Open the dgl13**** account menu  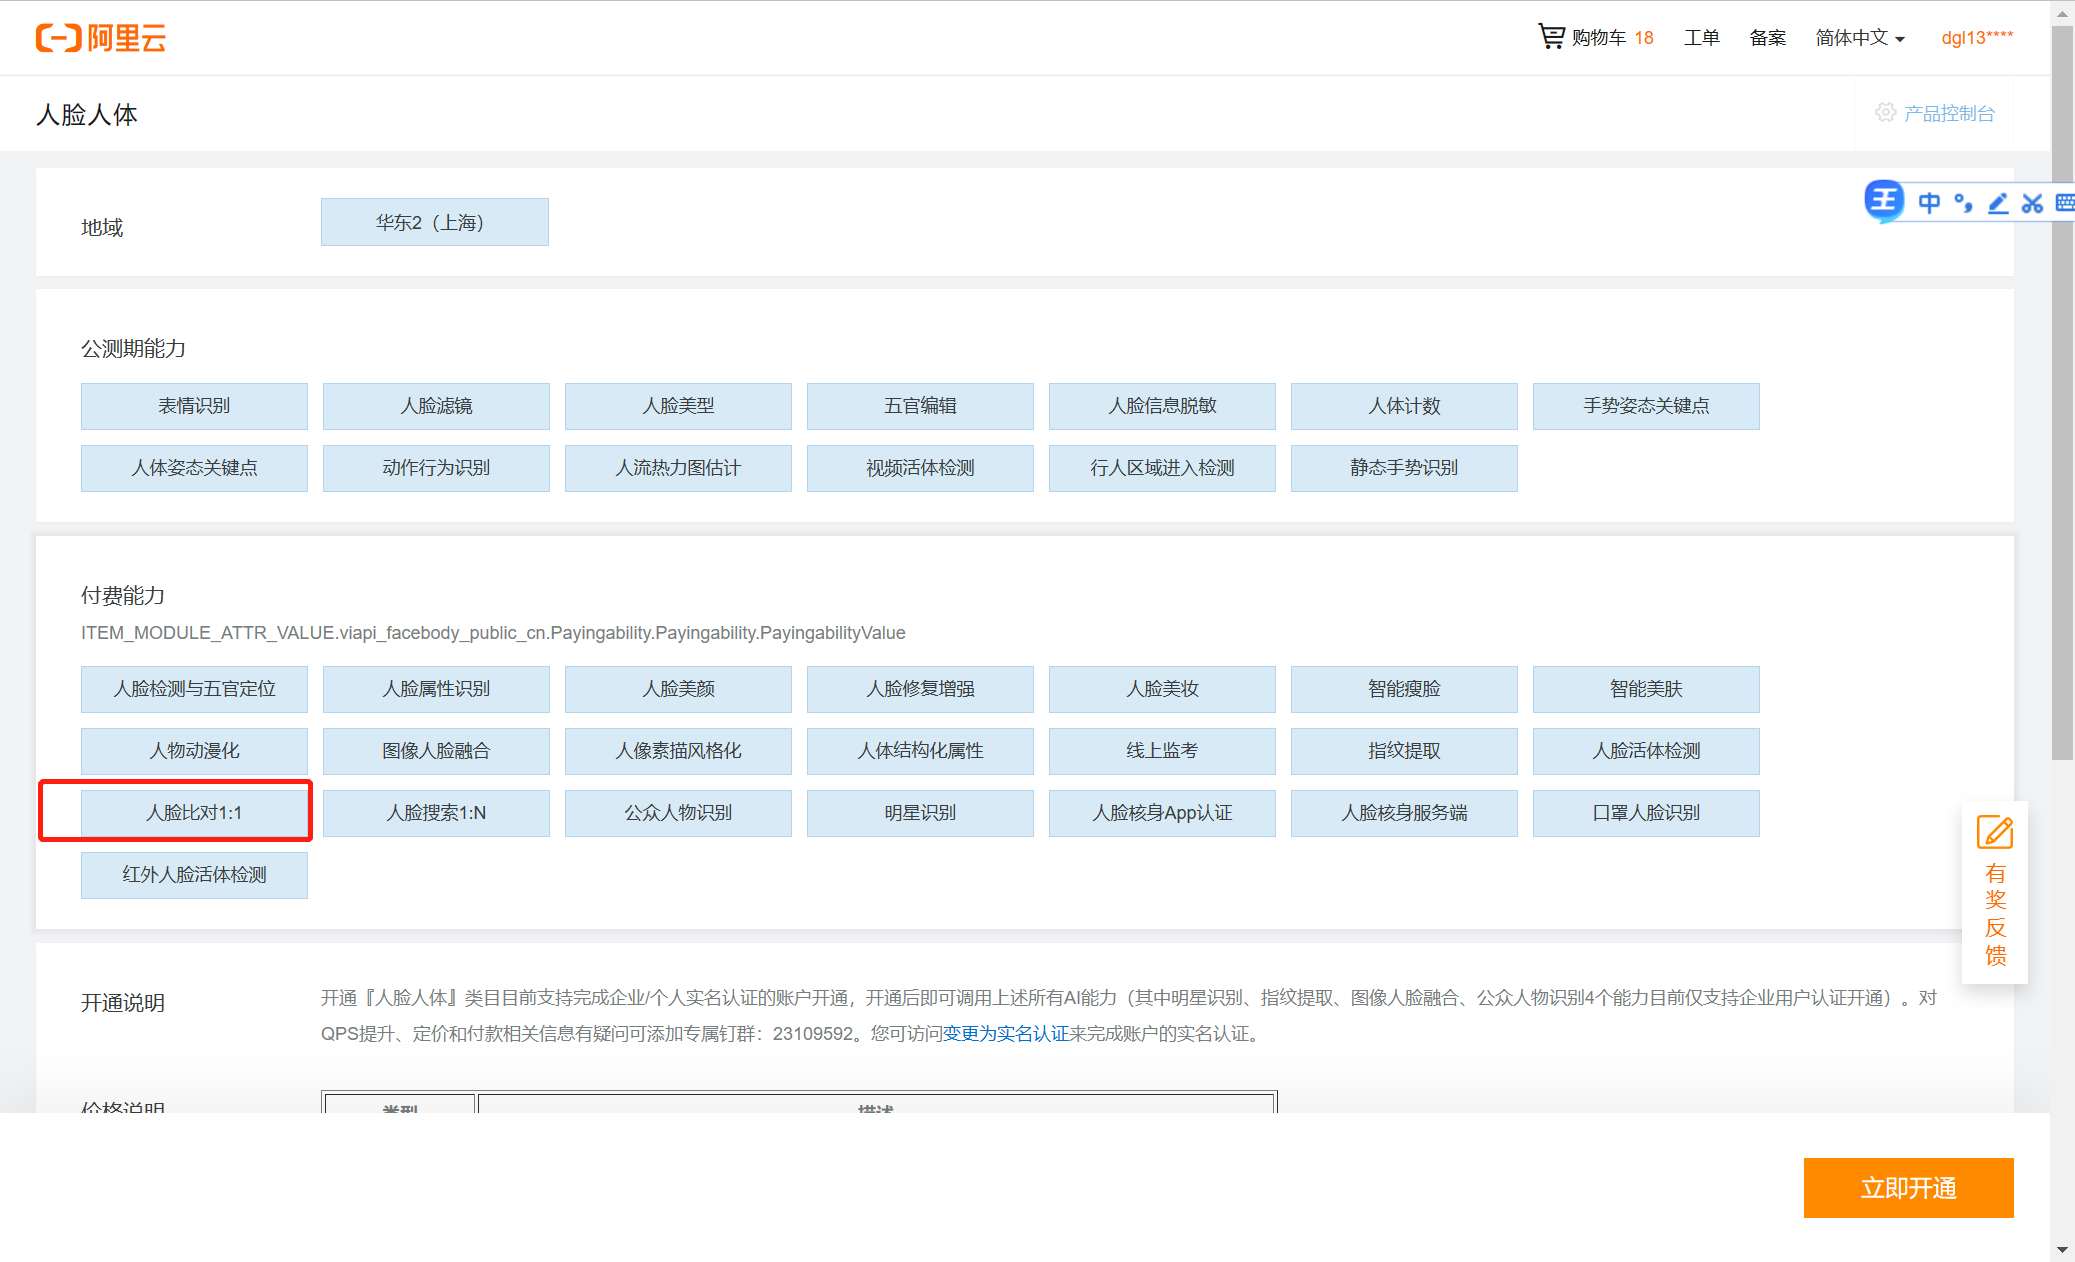(x=1976, y=38)
